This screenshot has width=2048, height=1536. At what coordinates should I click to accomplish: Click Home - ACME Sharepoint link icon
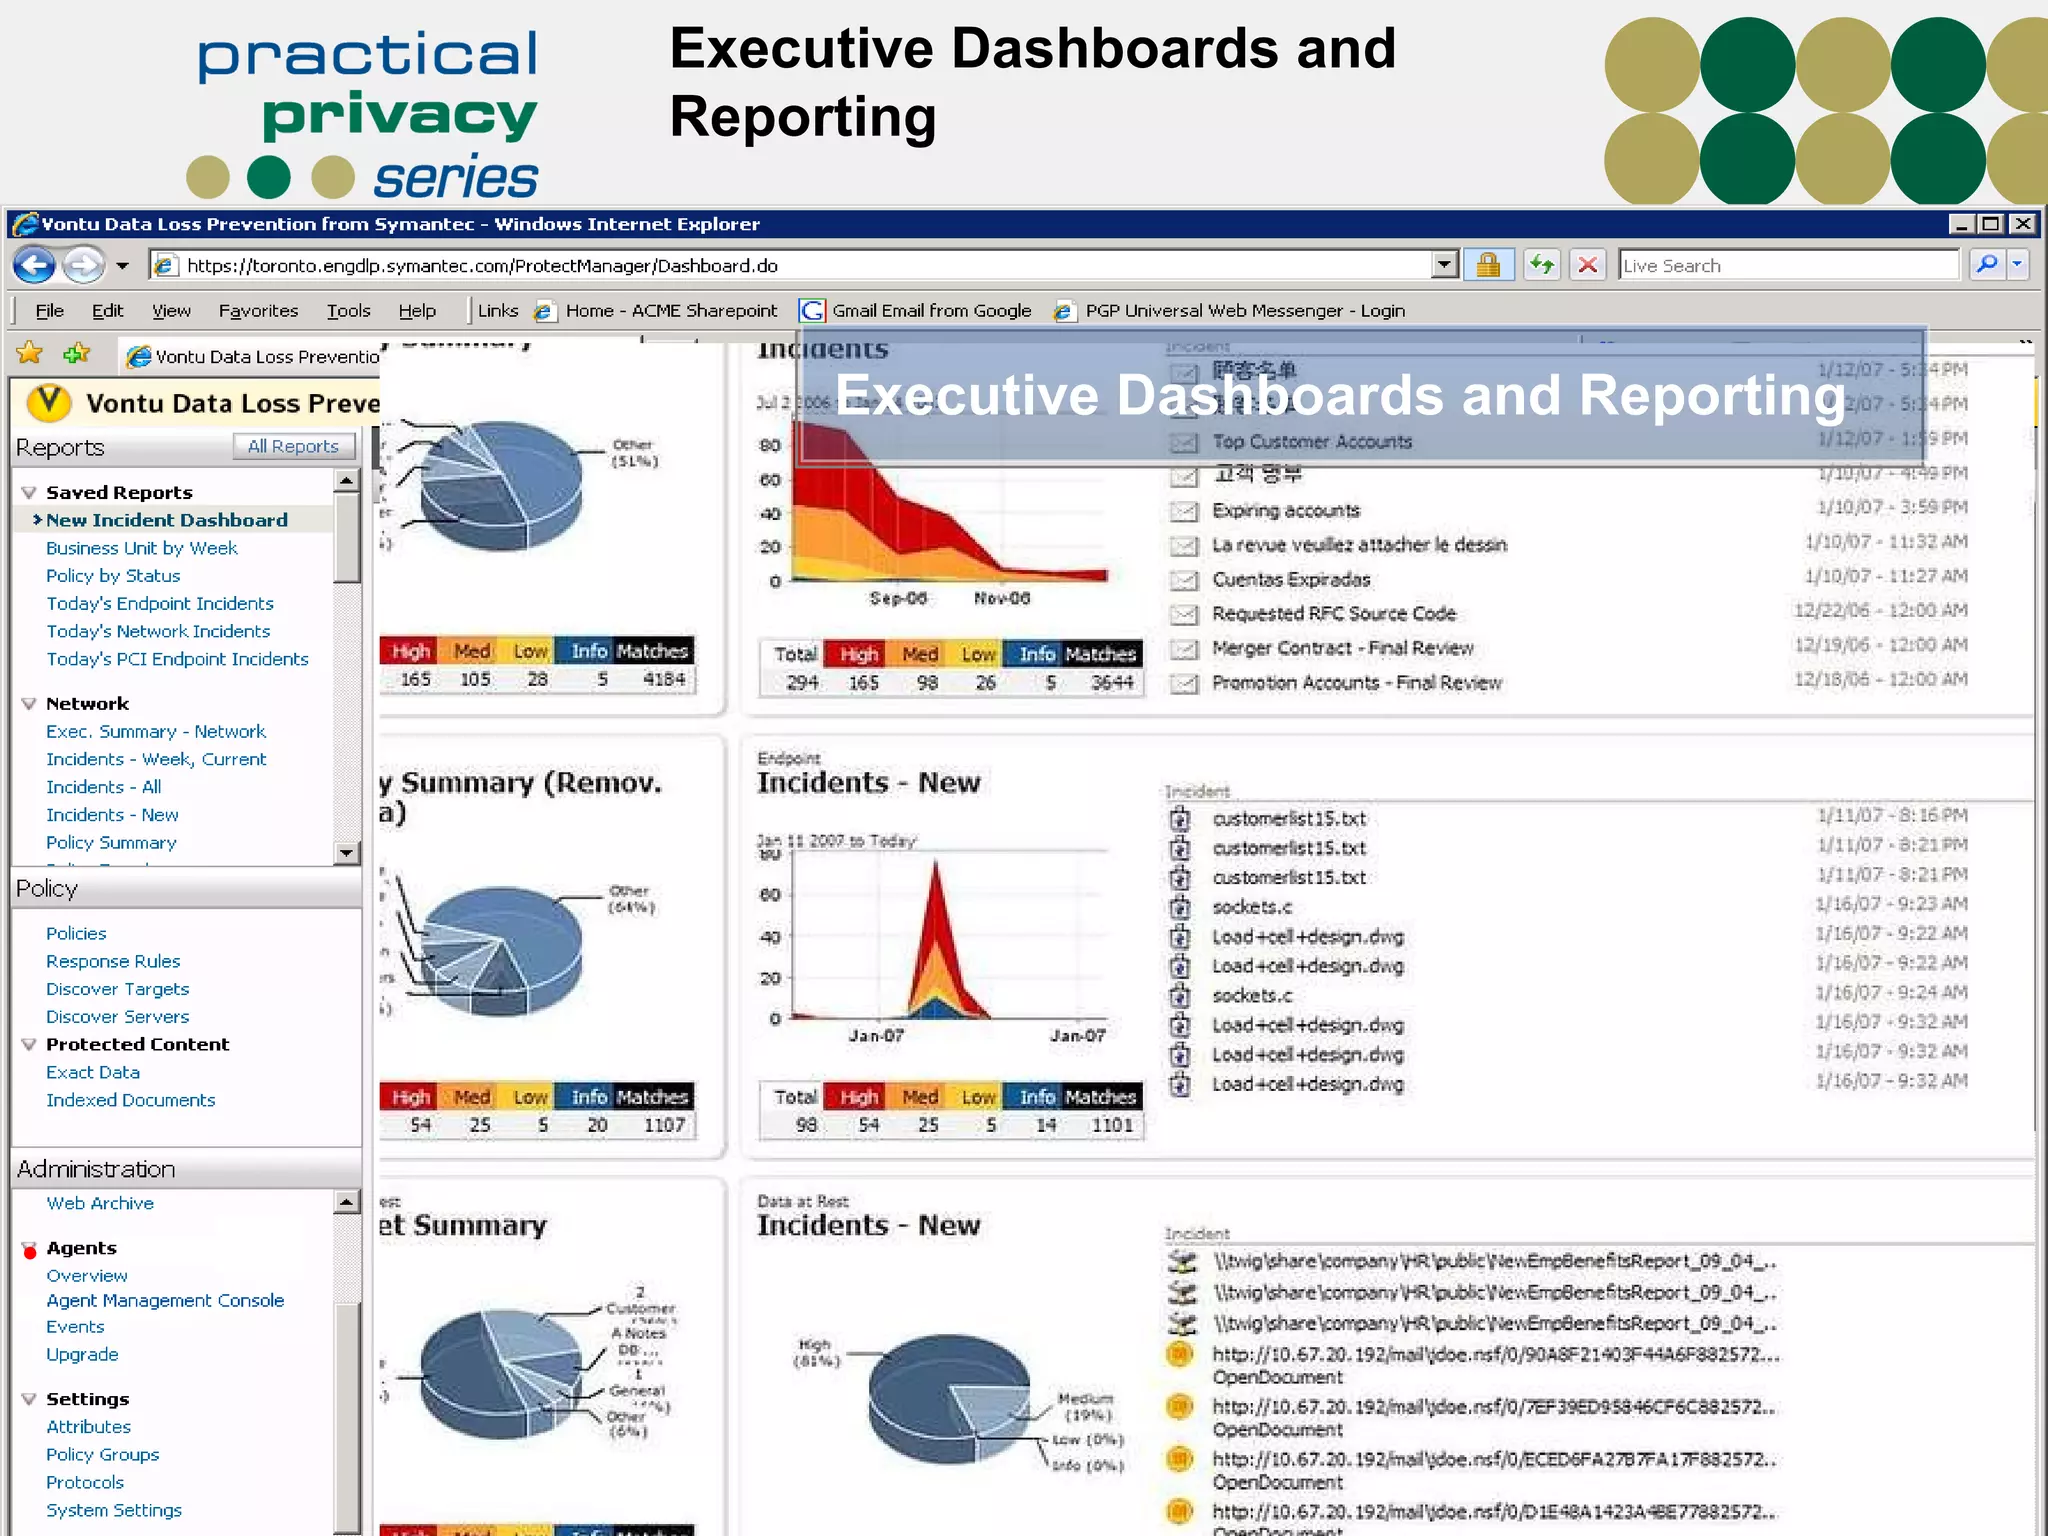544,311
